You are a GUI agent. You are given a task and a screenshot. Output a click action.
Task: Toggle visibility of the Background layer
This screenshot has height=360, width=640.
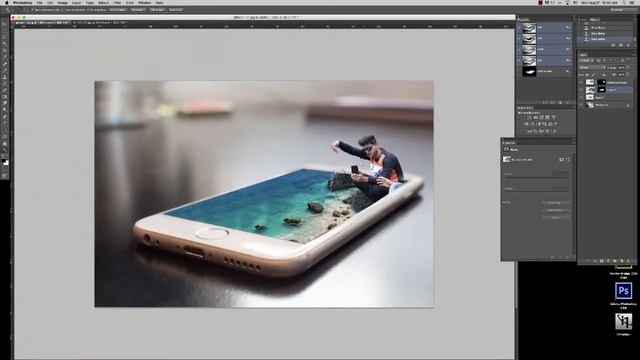point(581,105)
